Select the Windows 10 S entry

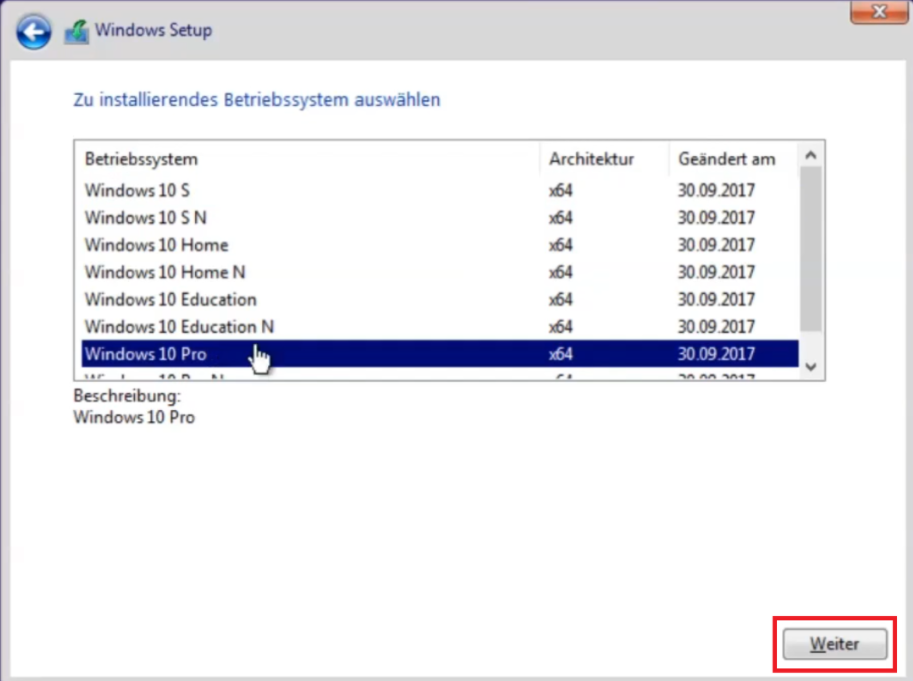(x=137, y=190)
